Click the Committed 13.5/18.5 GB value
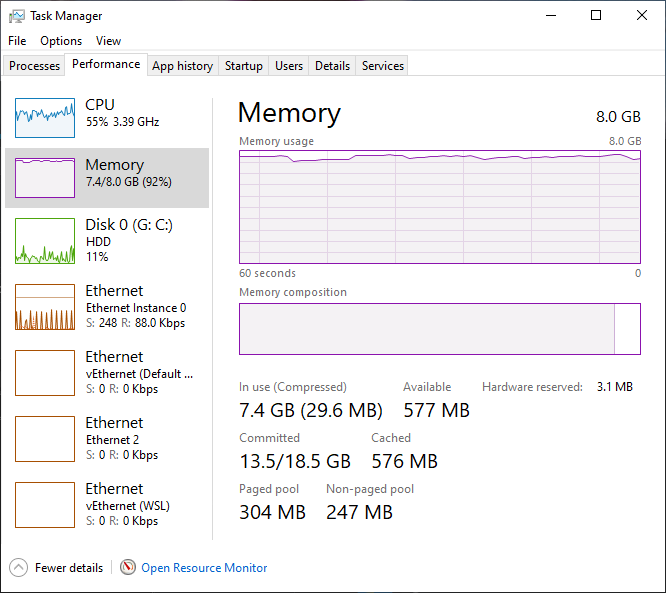 295,461
